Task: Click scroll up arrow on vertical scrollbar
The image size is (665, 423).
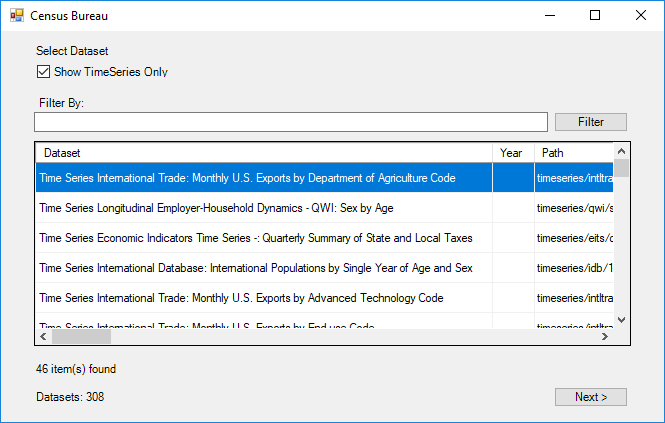Action: coord(621,153)
